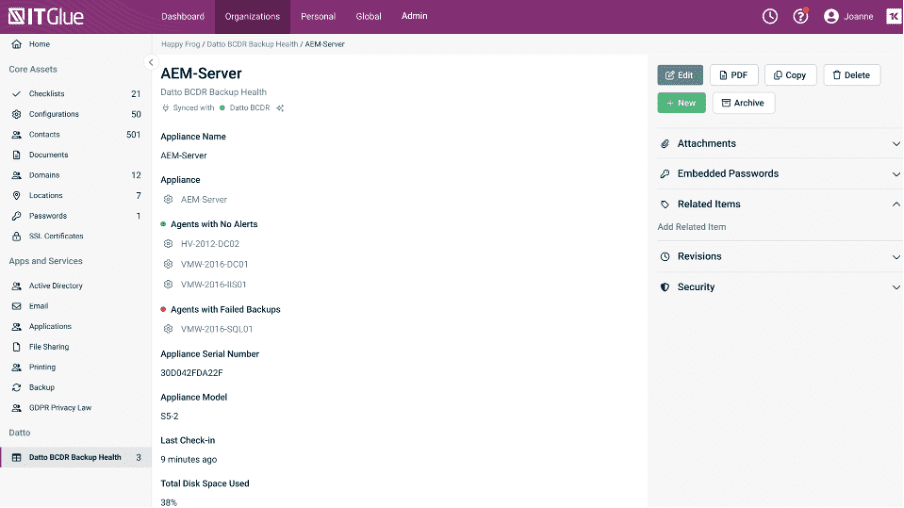
Task: Expand the Embedded Passwords section
Action: (895, 174)
